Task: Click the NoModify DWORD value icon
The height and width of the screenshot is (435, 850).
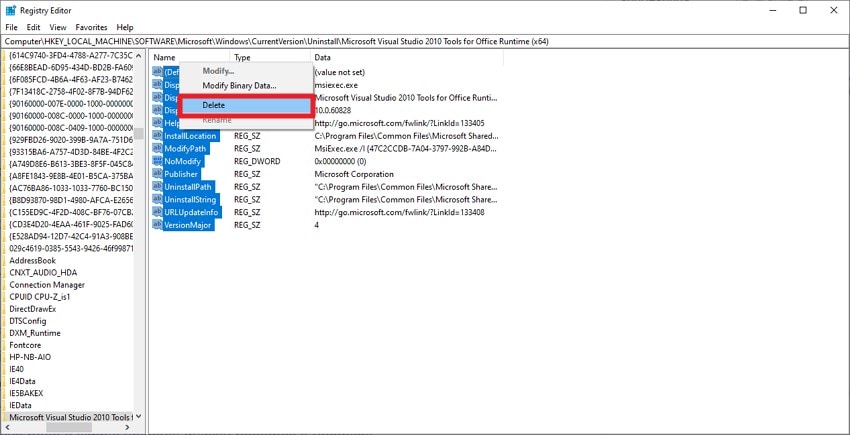Action: [157, 161]
